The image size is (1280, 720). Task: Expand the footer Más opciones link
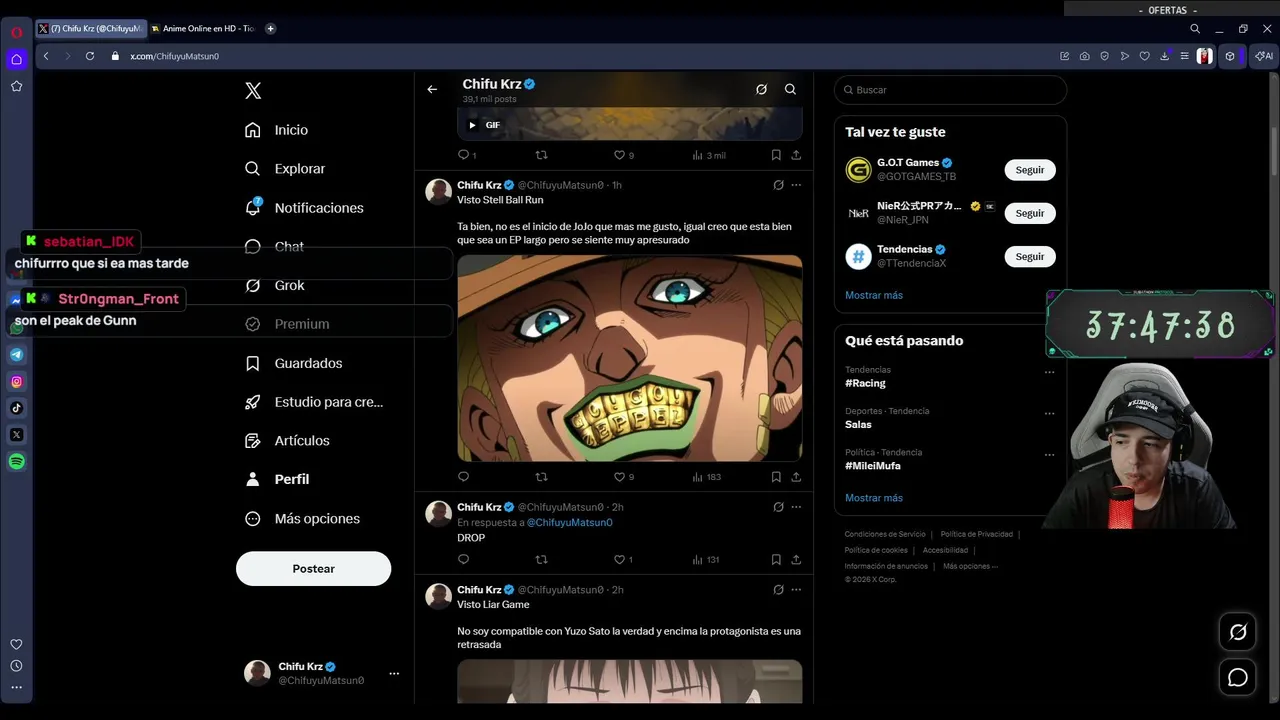point(970,566)
